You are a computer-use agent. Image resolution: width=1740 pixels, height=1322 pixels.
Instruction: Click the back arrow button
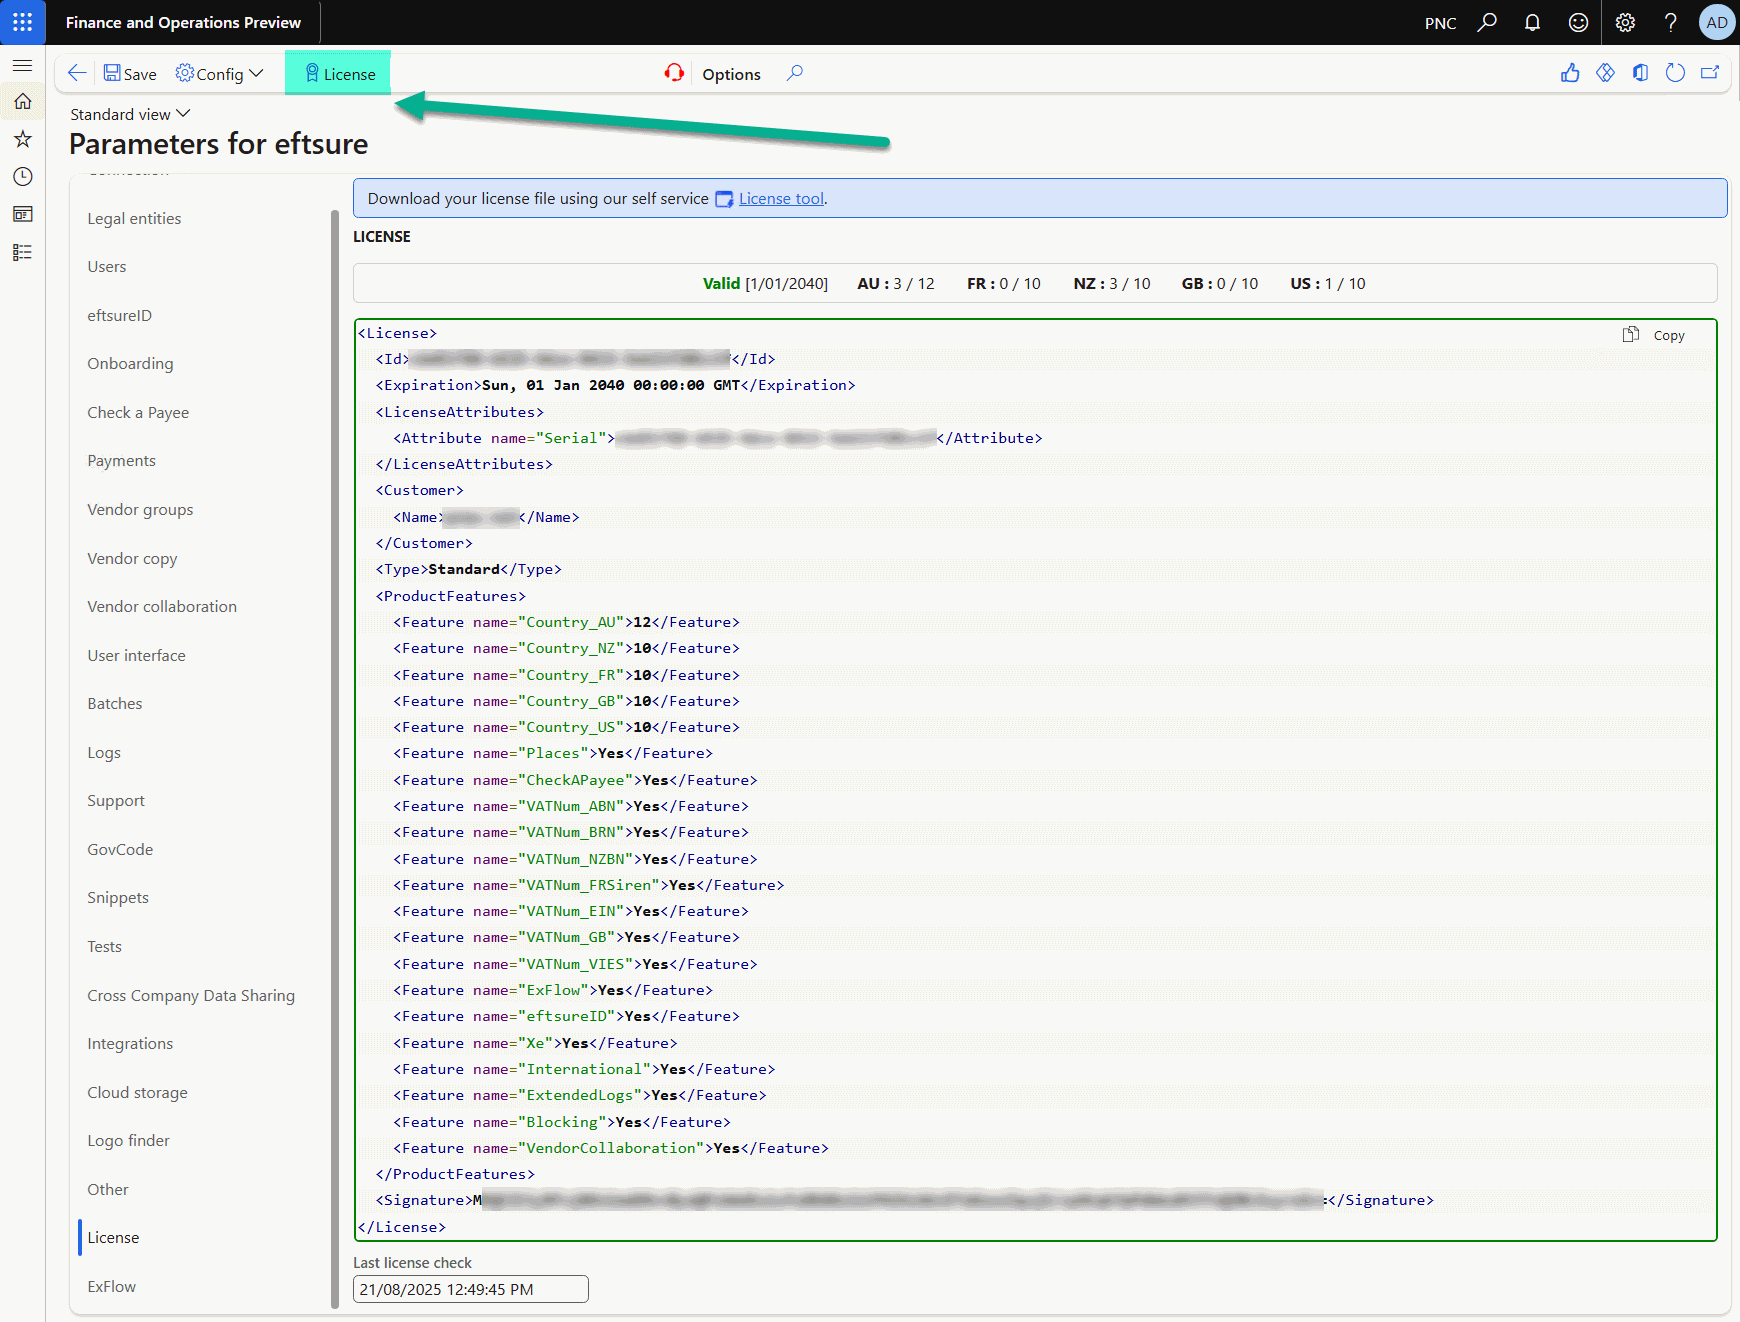[x=77, y=73]
